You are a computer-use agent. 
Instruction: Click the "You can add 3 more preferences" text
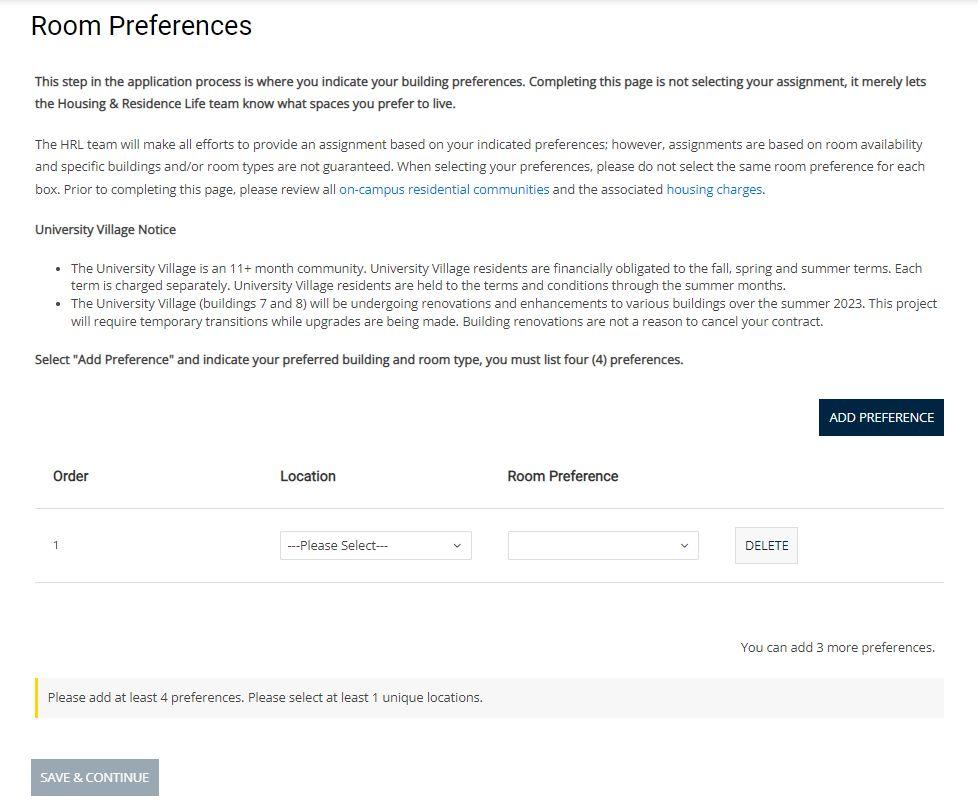[837, 648]
